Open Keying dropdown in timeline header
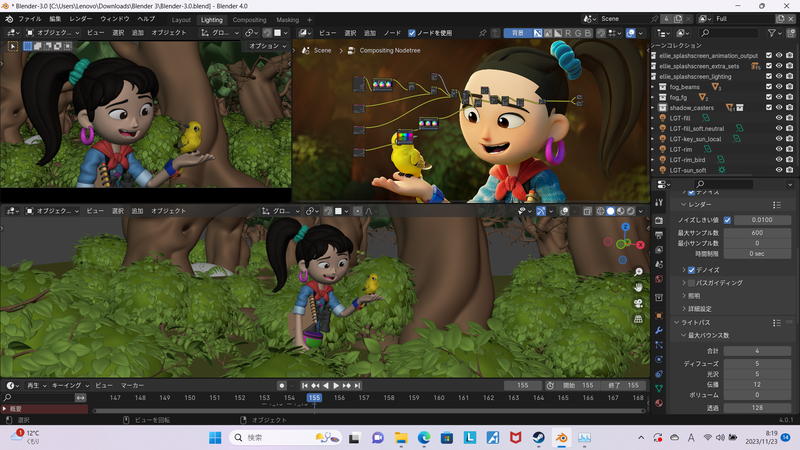 [70, 386]
